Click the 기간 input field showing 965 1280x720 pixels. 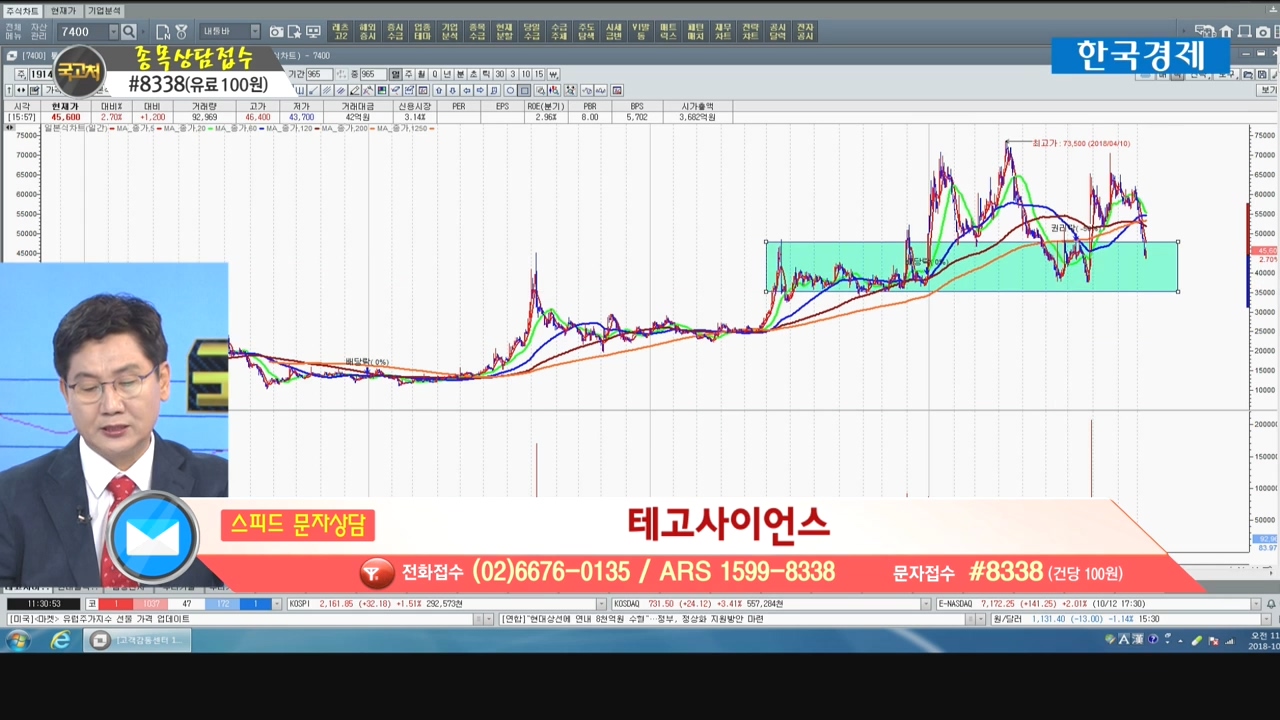coord(320,74)
